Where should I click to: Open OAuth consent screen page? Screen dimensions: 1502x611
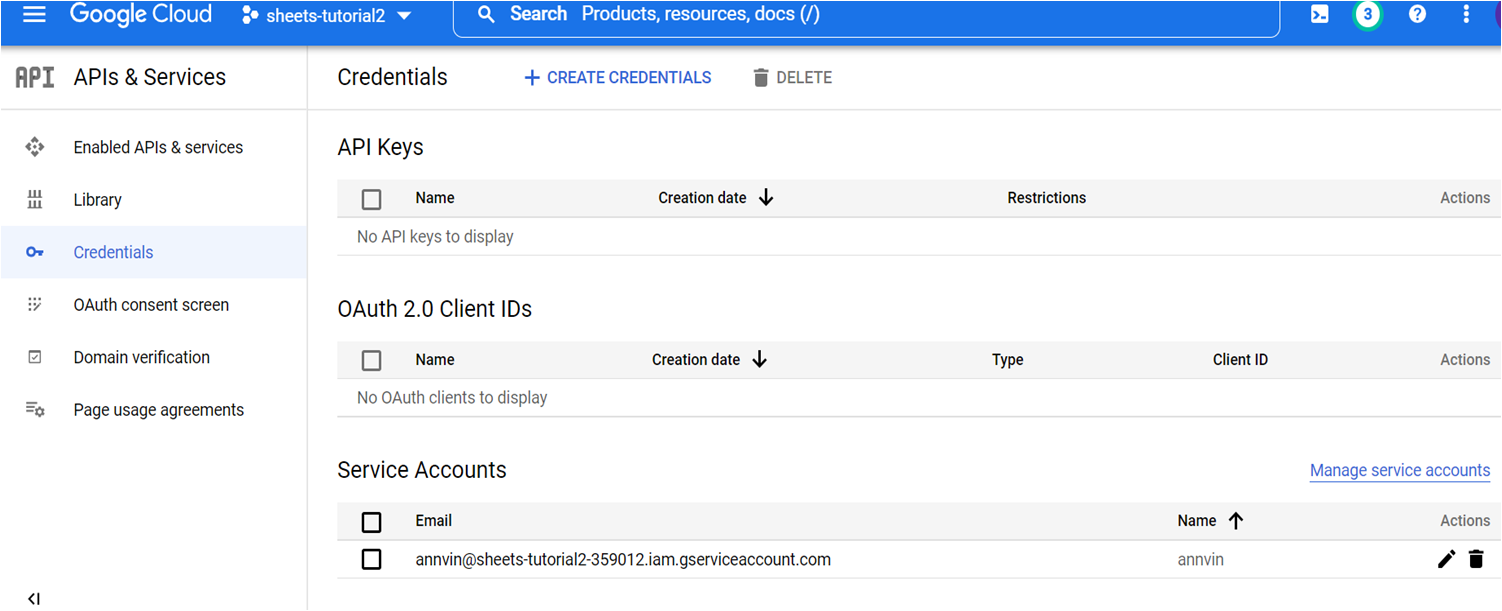point(151,305)
